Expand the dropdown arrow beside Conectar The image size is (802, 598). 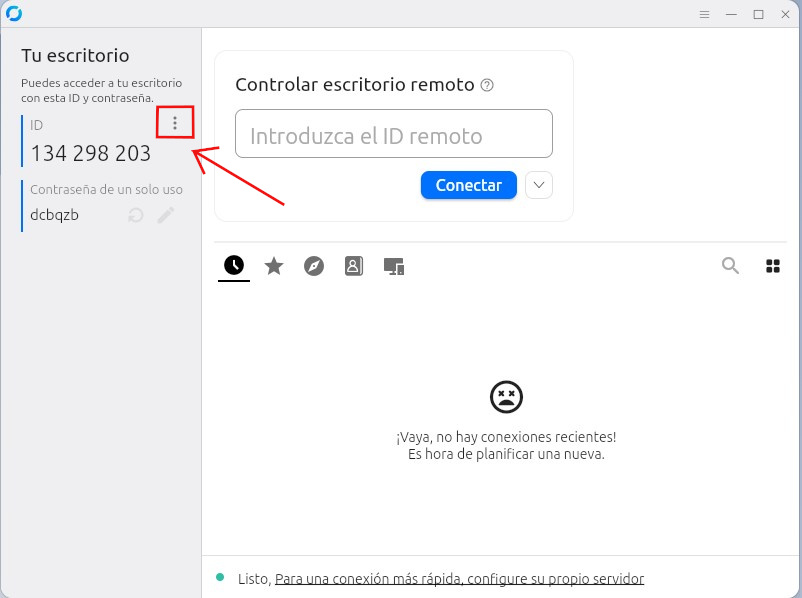pyautogui.click(x=539, y=185)
